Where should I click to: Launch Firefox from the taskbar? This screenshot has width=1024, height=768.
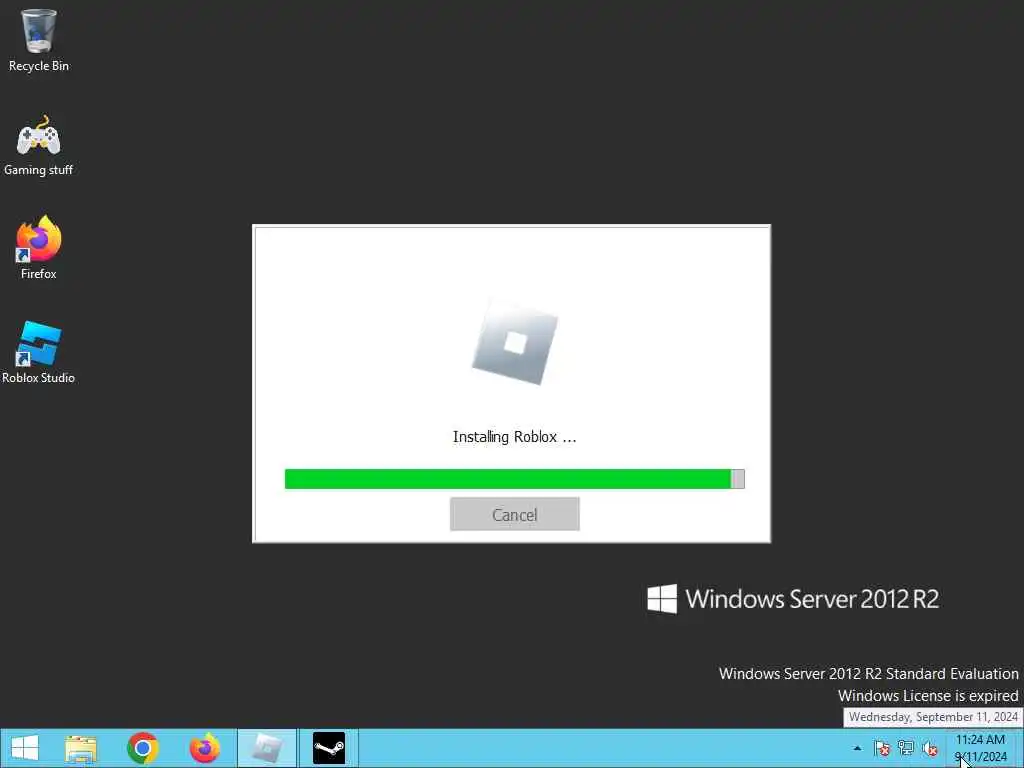(x=204, y=748)
